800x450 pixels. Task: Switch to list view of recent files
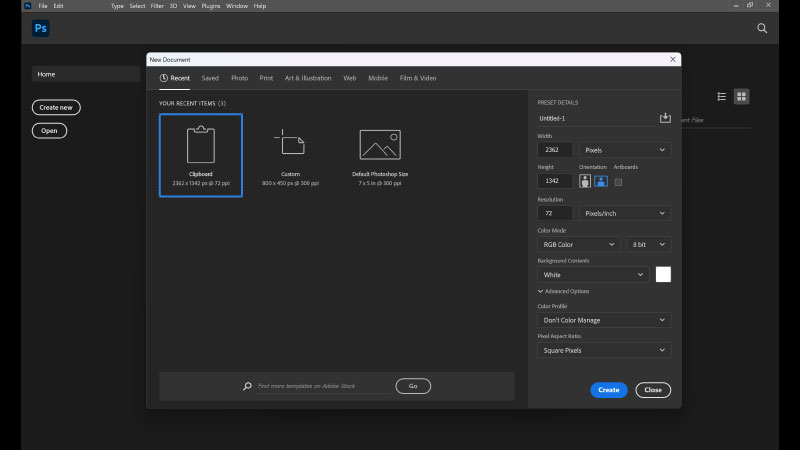coord(722,97)
